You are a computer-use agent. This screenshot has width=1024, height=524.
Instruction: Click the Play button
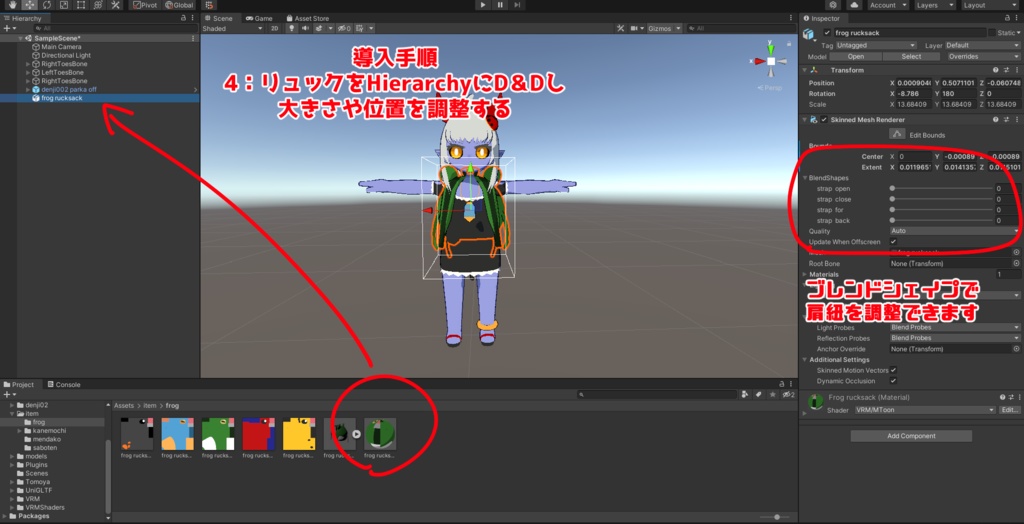[483, 5]
